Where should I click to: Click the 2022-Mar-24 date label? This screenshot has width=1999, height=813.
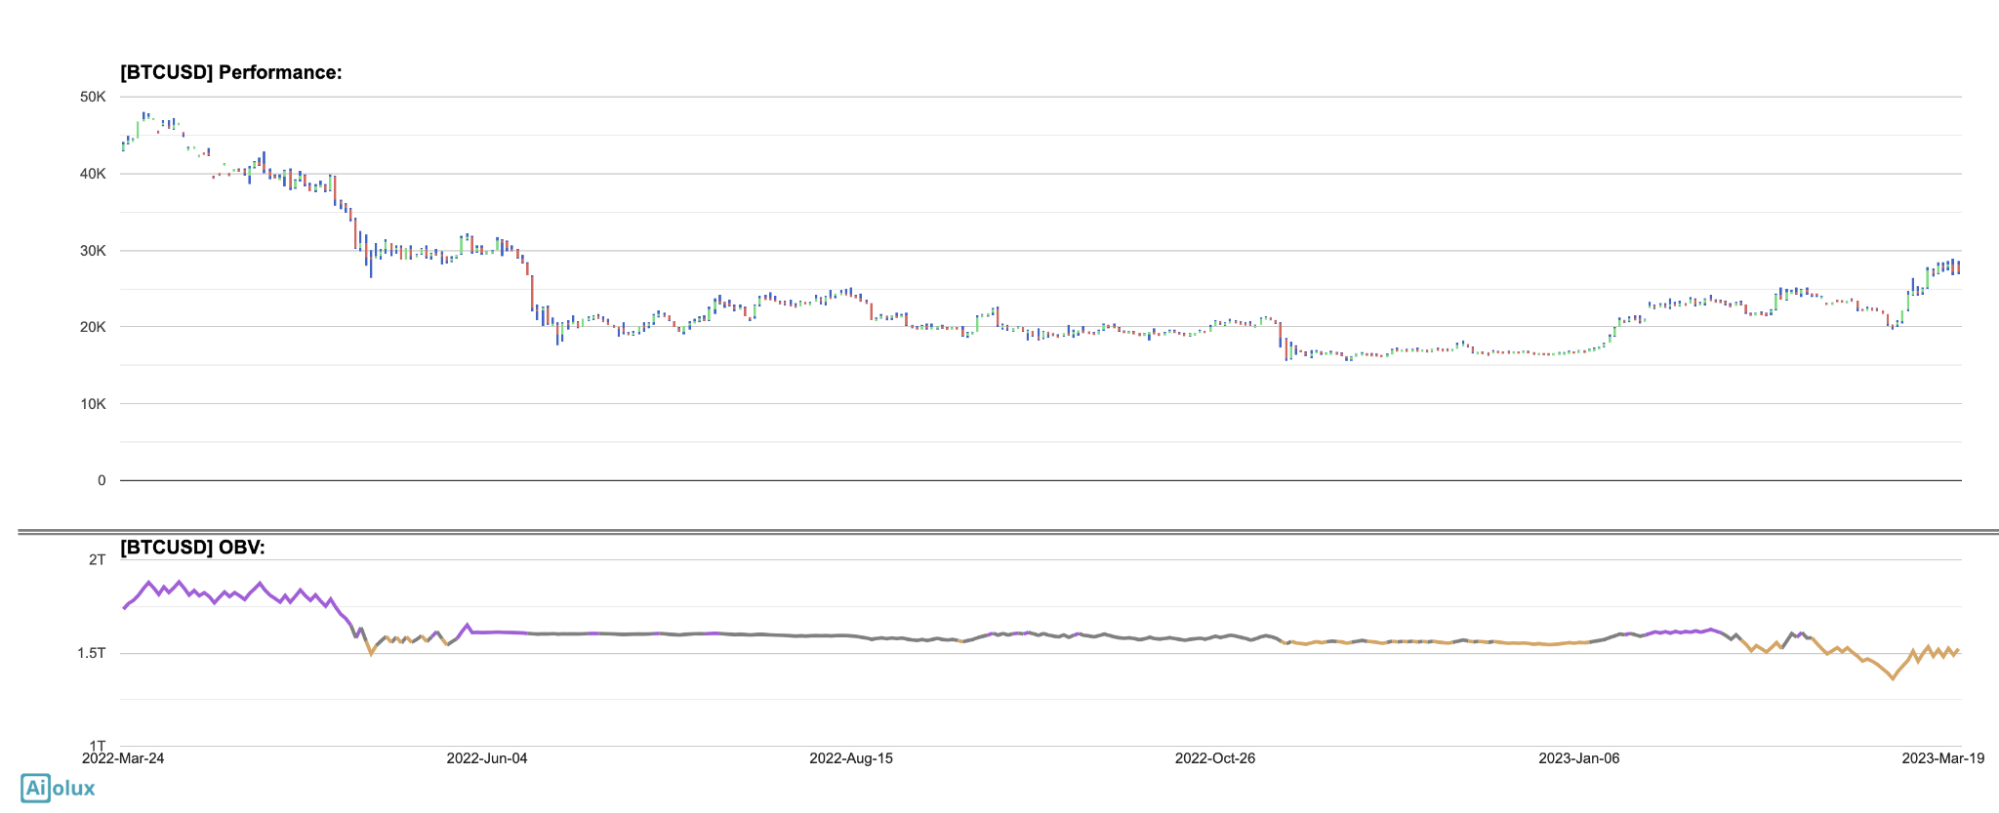tap(123, 758)
